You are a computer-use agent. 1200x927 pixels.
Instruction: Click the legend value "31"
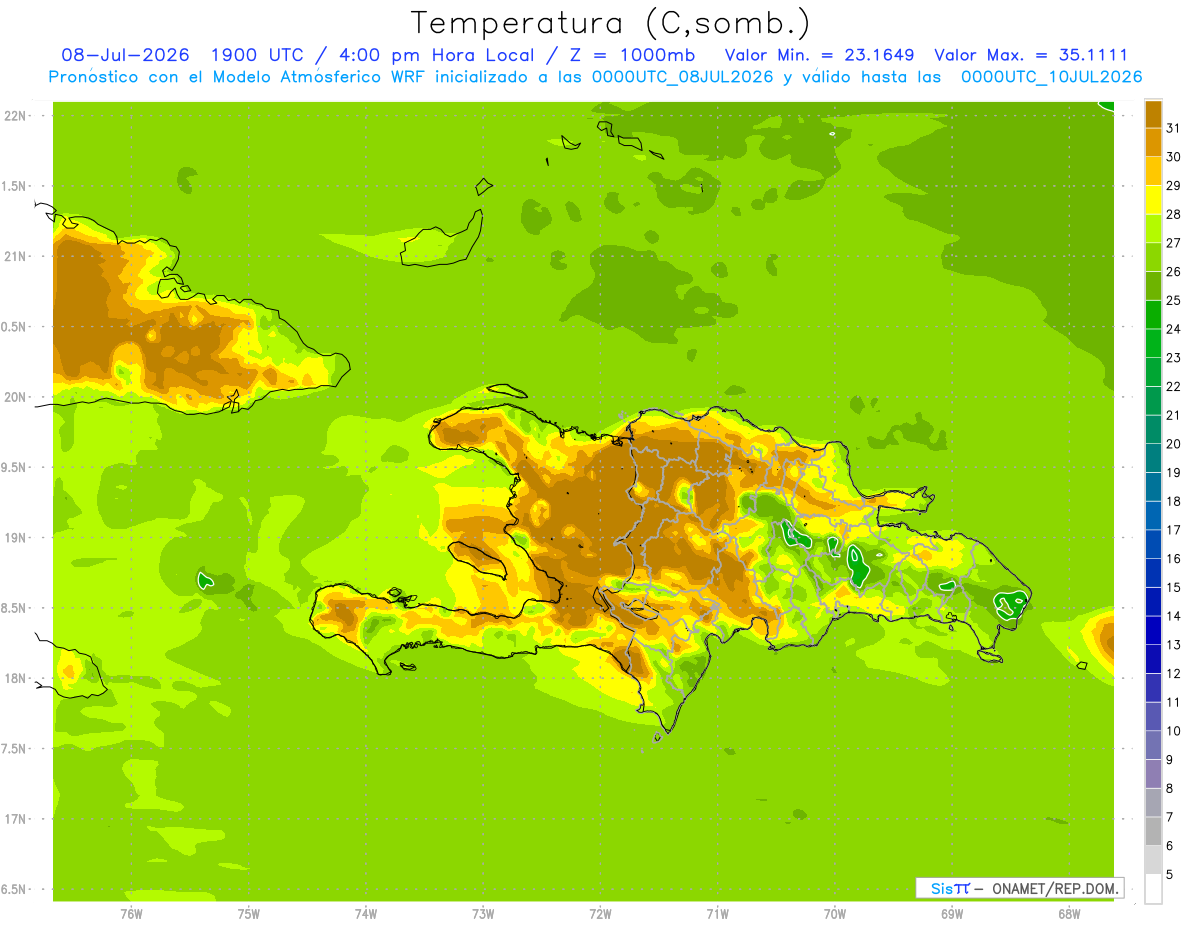coord(1173,128)
